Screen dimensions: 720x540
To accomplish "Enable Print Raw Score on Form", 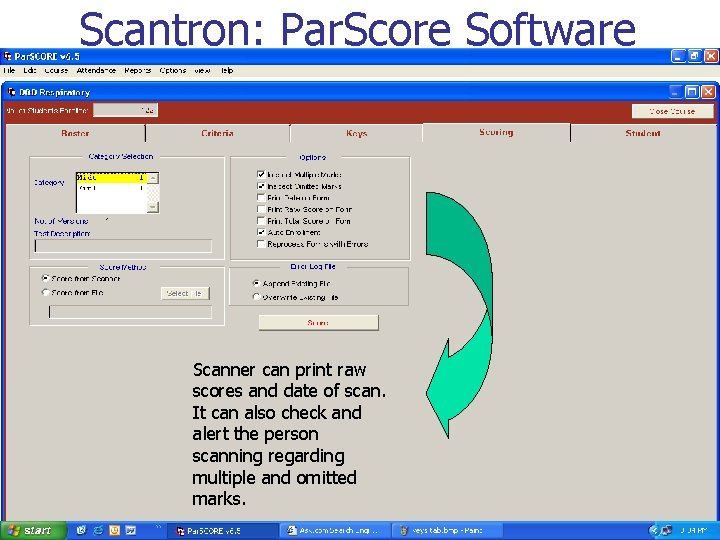I will [261, 209].
